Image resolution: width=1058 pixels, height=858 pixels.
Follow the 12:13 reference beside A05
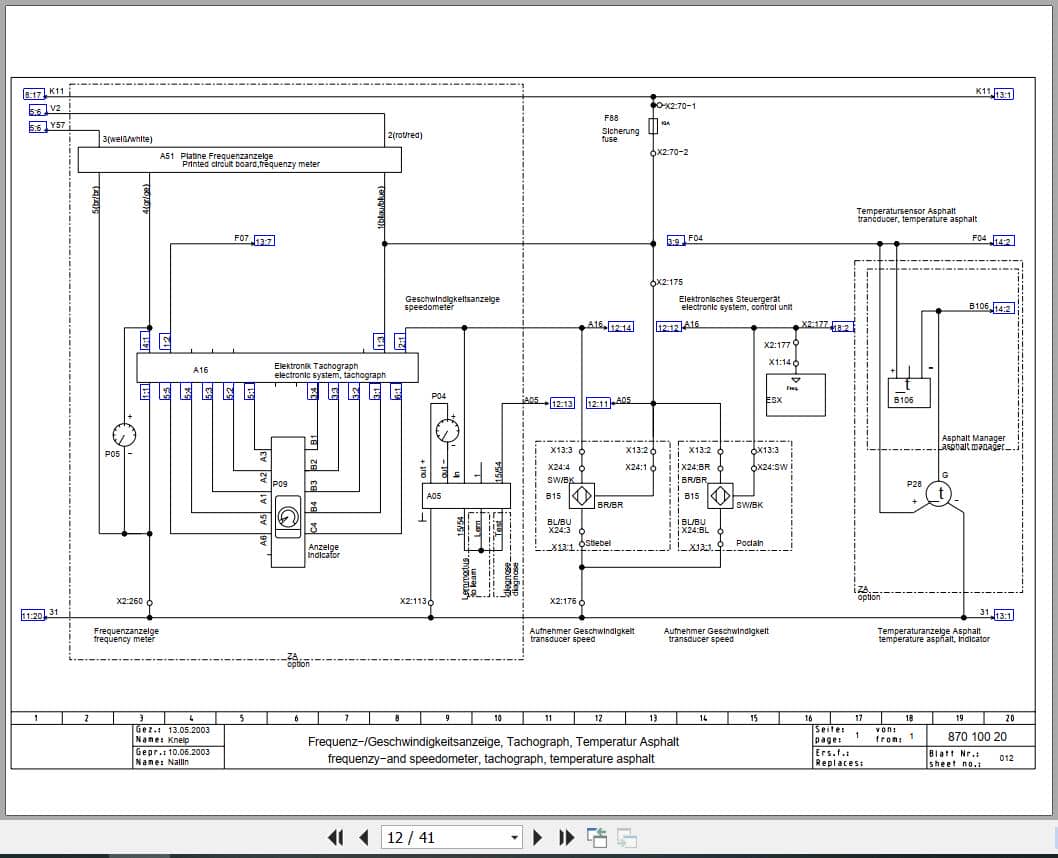[562, 403]
